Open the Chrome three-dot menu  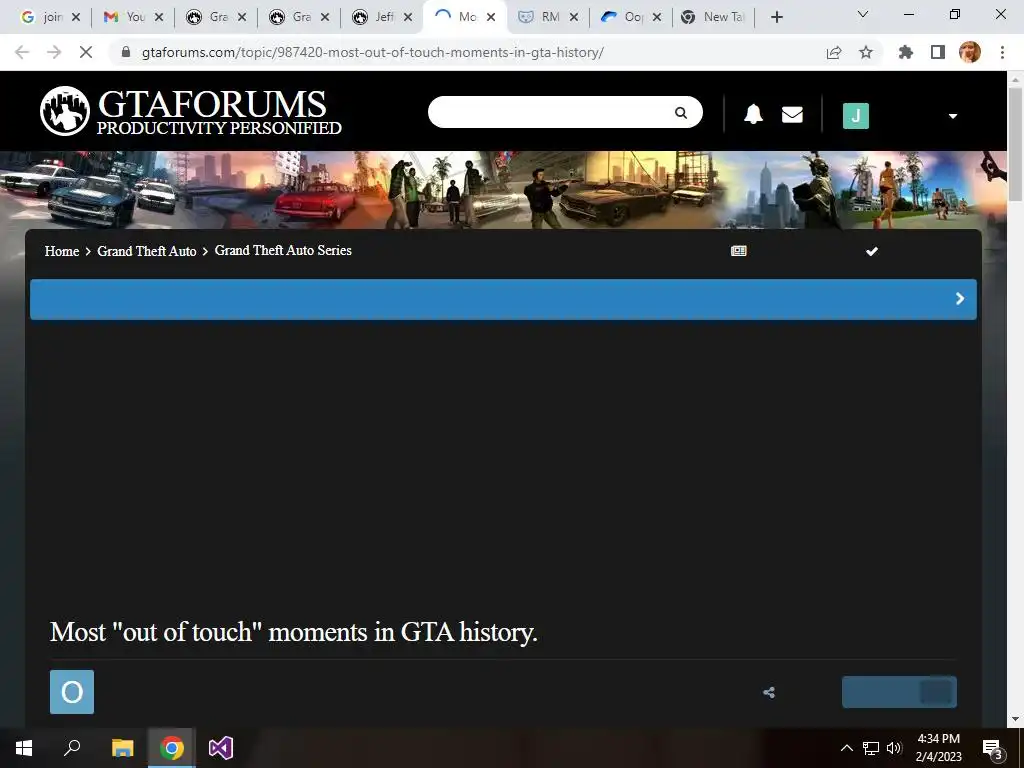tap(1002, 52)
